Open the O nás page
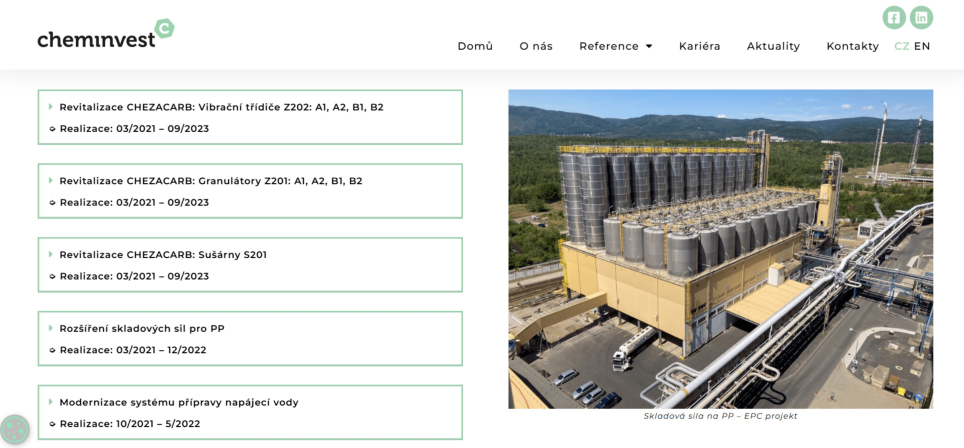The image size is (964, 448). [536, 46]
